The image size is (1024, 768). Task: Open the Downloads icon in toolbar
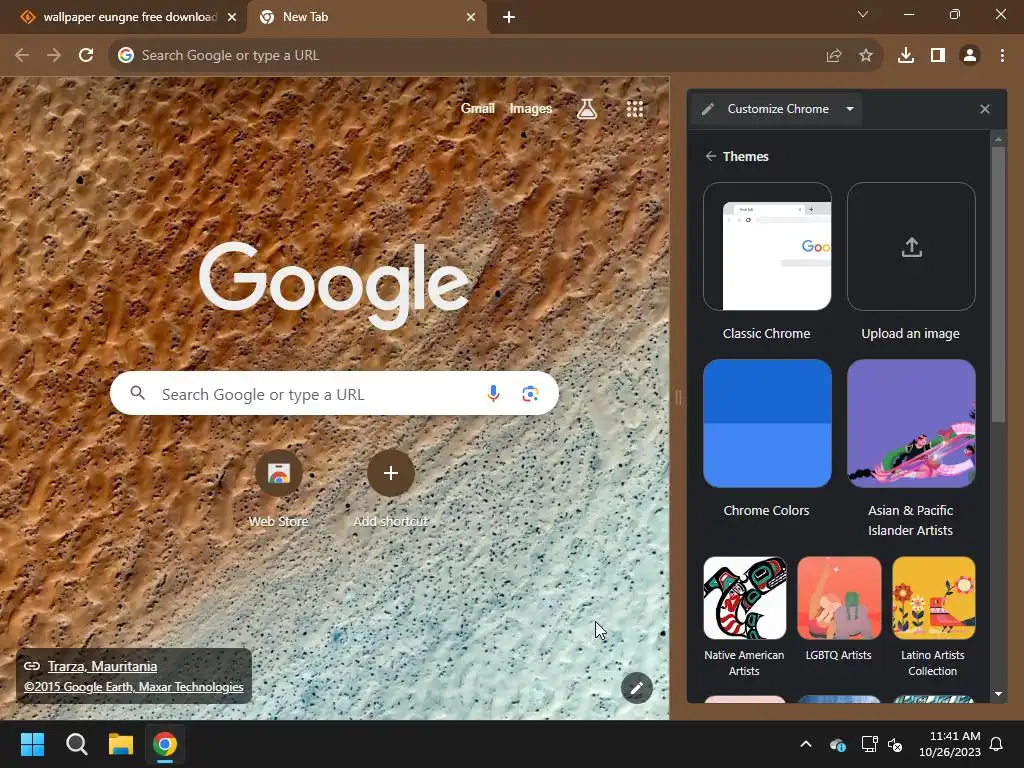(x=906, y=56)
